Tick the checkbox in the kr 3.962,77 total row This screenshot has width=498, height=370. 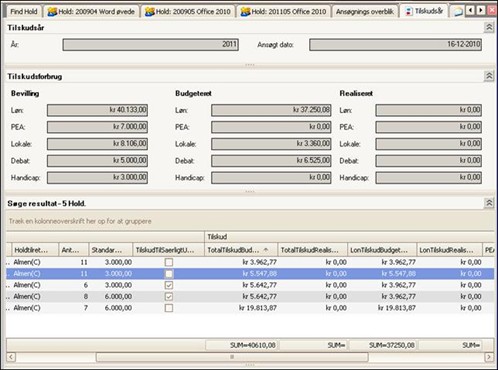(x=169, y=262)
